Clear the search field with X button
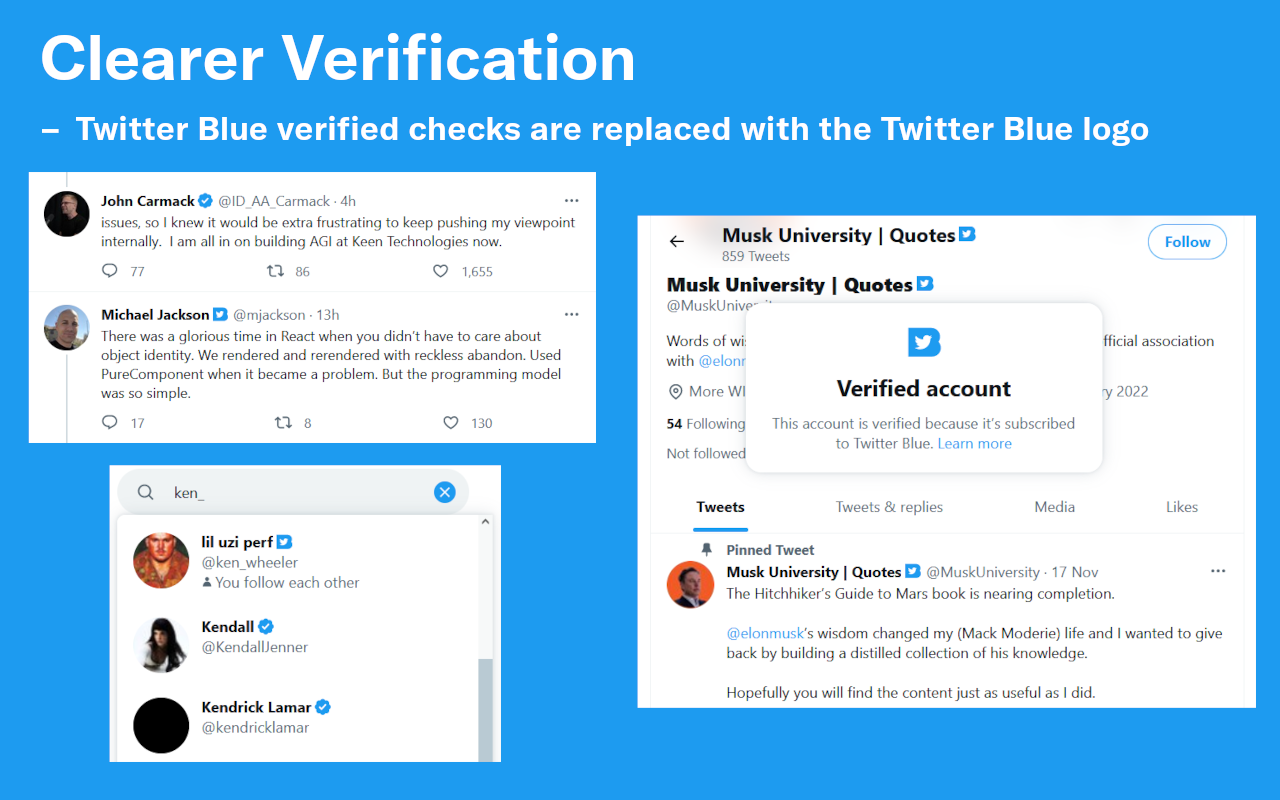Screen dimensions: 1280x800 tap(445, 492)
